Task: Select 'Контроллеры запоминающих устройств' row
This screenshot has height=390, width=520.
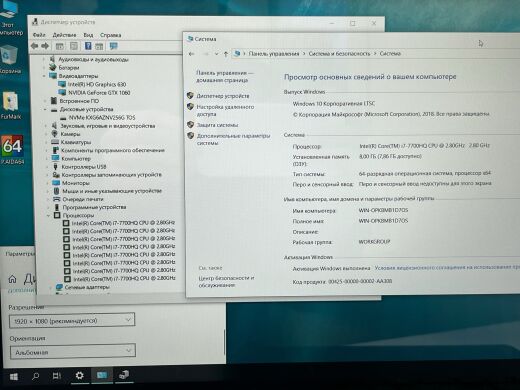Action: [x=112, y=175]
